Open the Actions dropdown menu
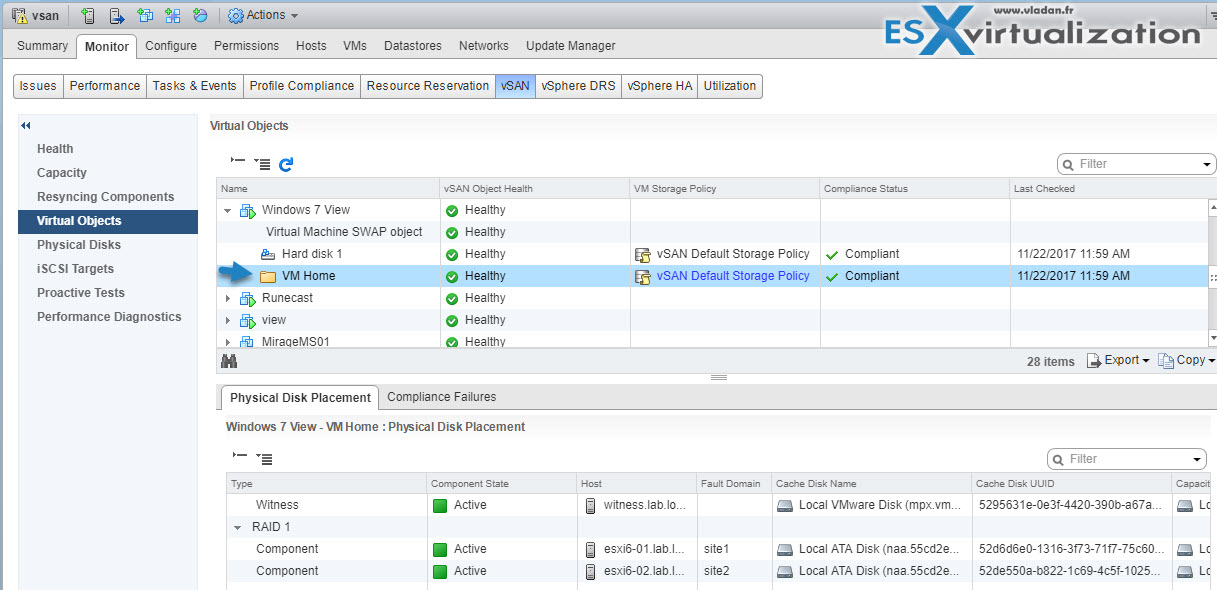Viewport: 1217px width, 590px height. [263, 15]
